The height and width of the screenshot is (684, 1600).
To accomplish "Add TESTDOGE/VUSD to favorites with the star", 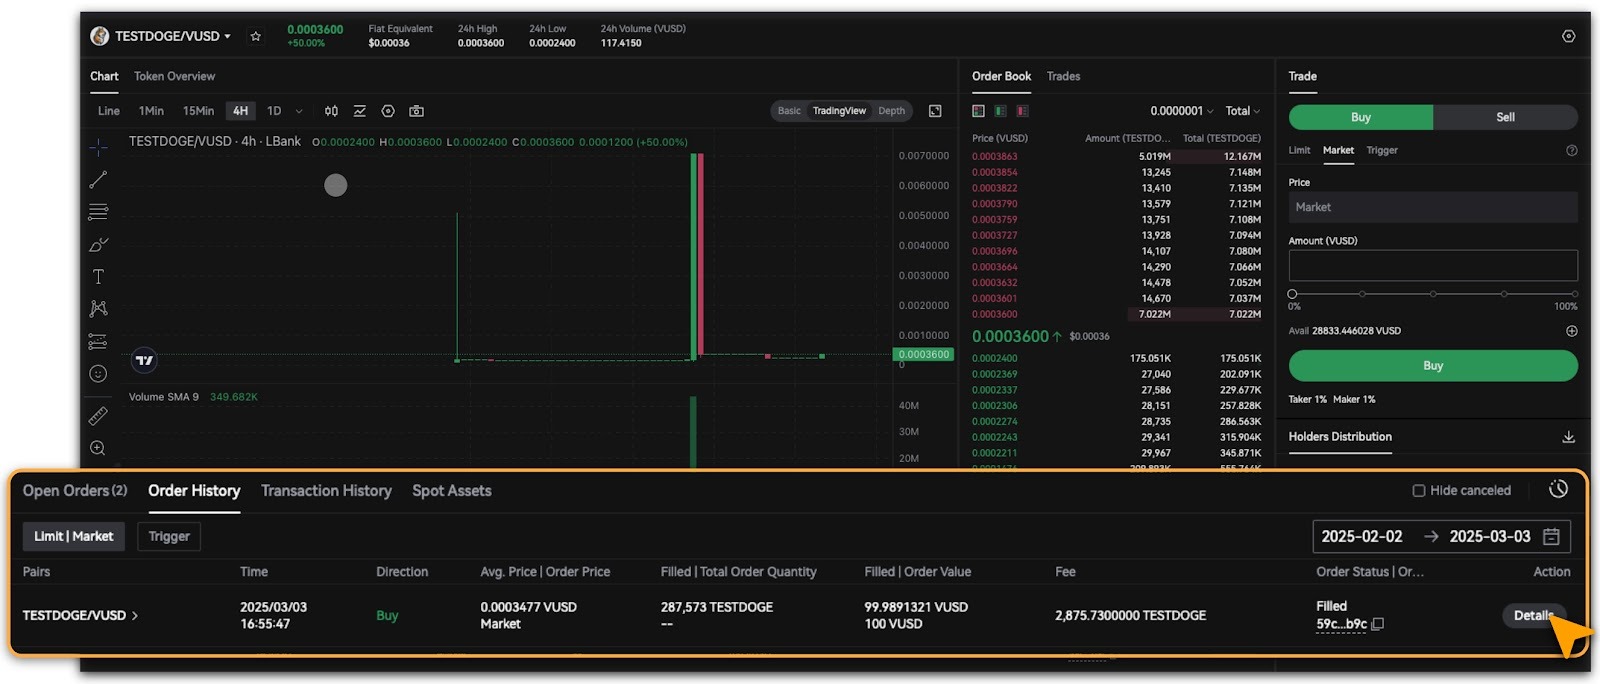I will (256, 36).
